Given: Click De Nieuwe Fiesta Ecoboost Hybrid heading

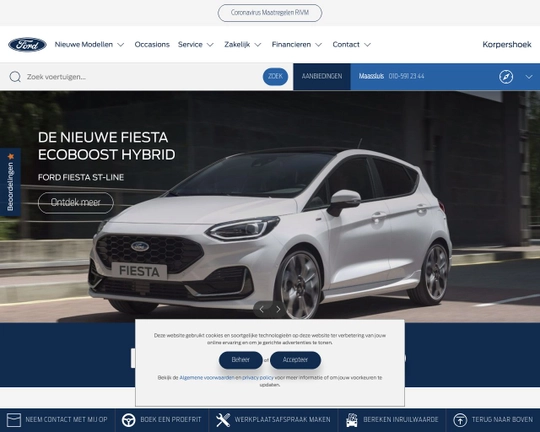Looking at the screenshot, I should [x=106, y=146].
